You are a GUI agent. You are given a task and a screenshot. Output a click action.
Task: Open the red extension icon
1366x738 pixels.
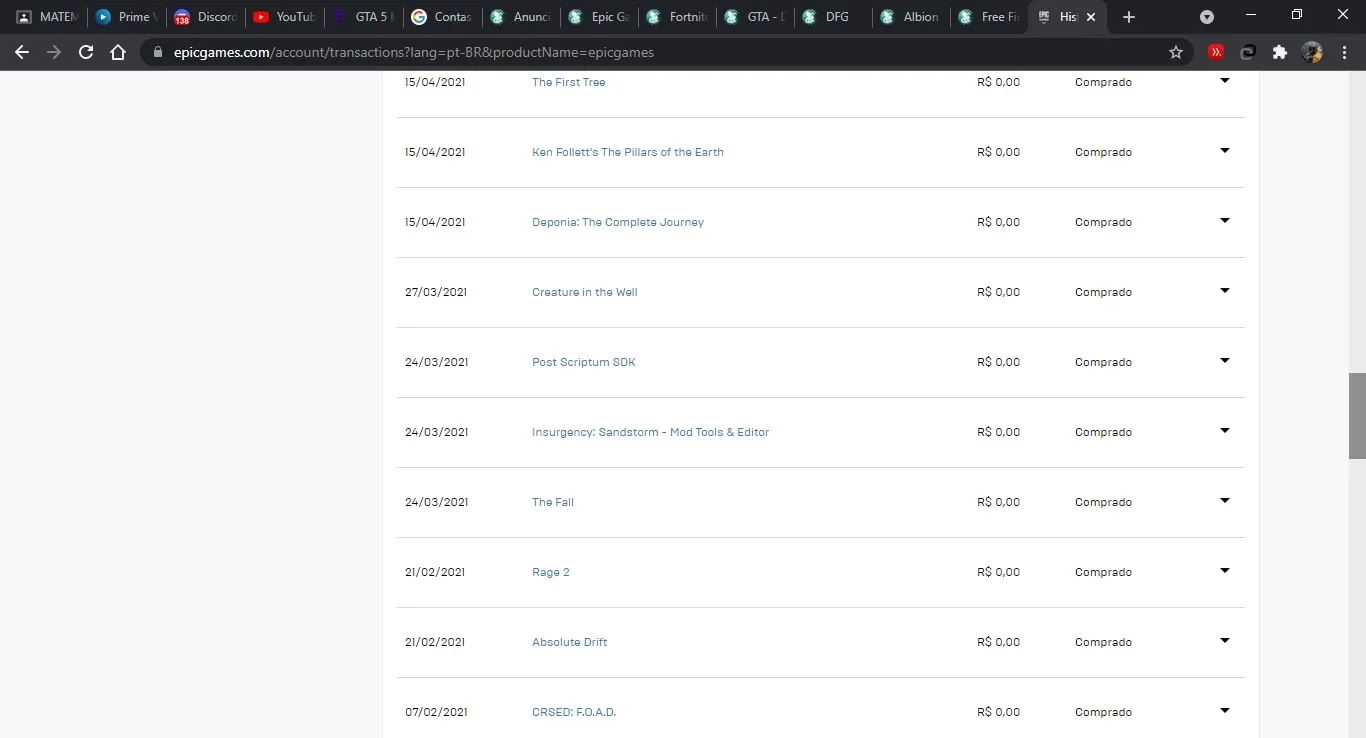pos(1216,52)
